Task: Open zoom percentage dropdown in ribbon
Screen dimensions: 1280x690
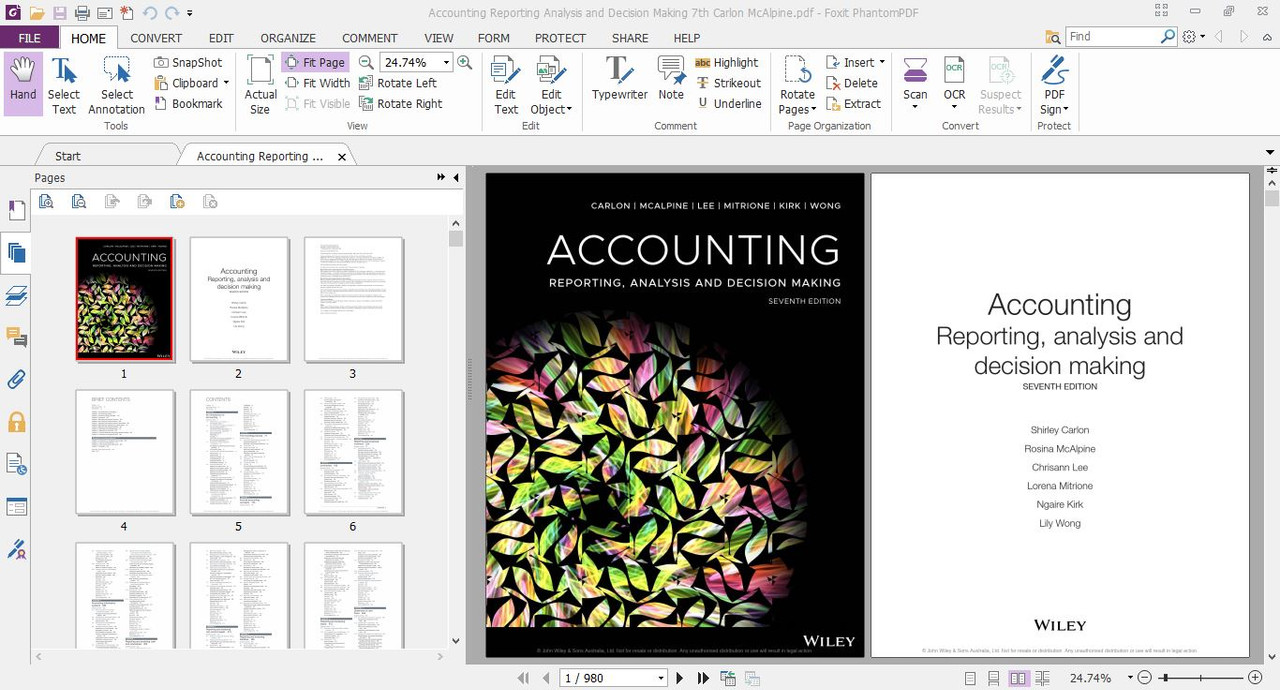Action: pos(446,62)
